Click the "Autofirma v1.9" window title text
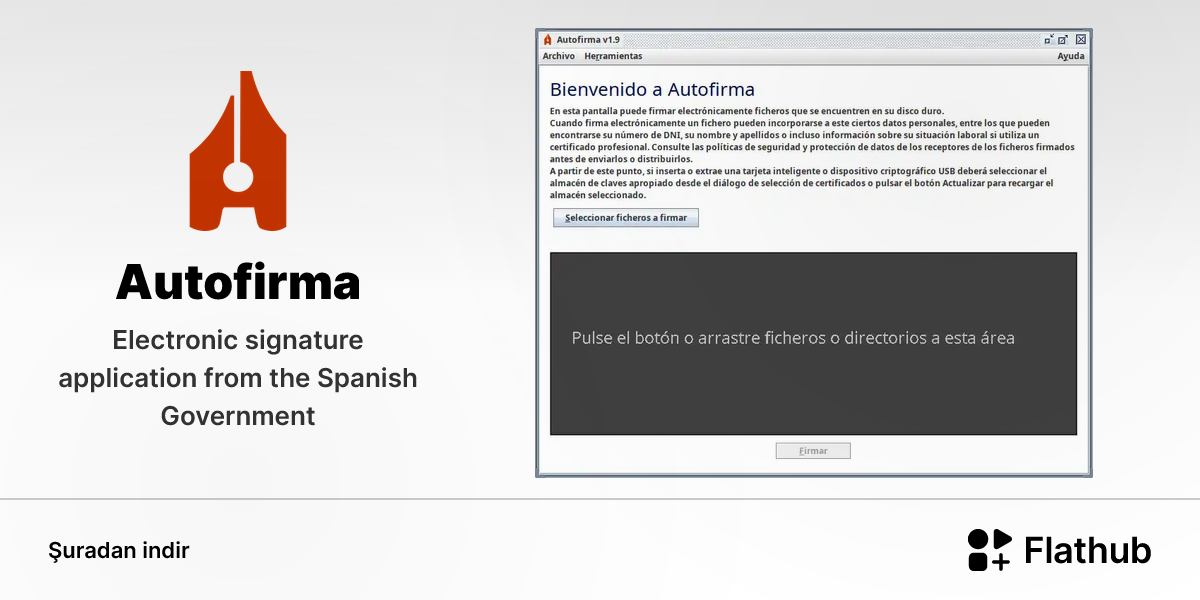Image resolution: width=1200 pixels, height=600 pixels. pyautogui.click(x=588, y=40)
